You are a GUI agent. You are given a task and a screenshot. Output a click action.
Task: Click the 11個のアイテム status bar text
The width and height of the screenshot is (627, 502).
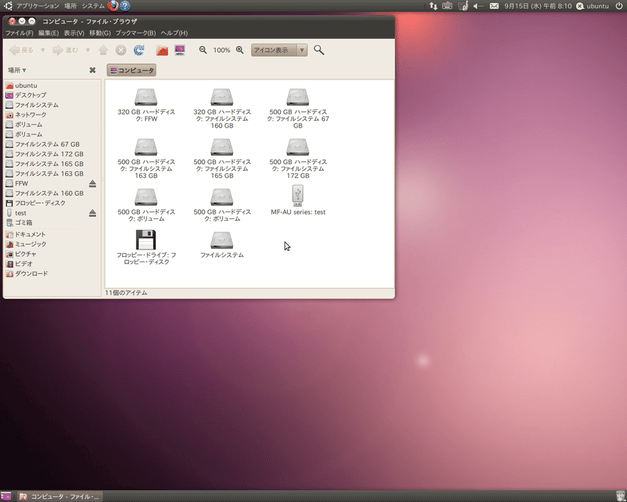(126, 293)
